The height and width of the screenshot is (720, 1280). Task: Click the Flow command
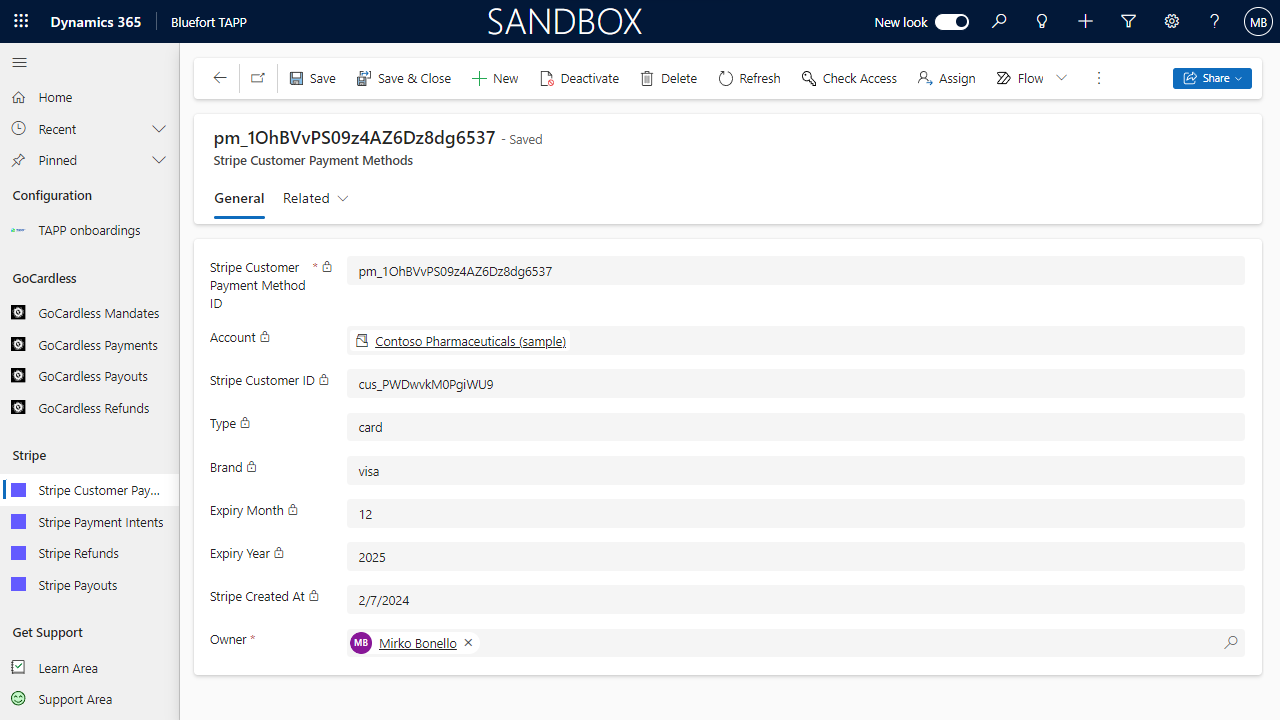coord(1020,78)
